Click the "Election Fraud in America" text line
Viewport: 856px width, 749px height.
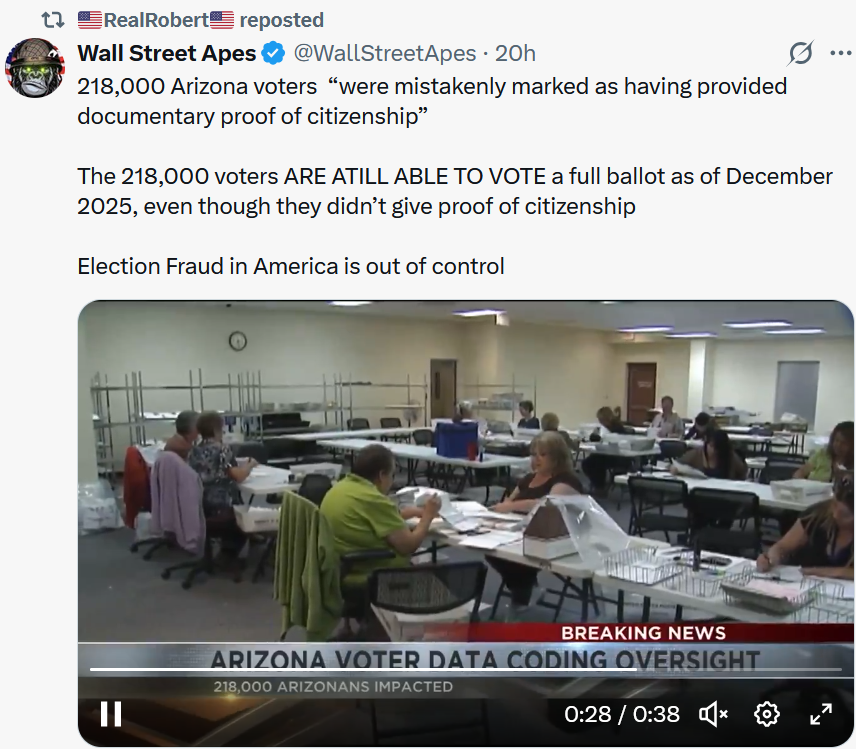[x=291, y=266]
